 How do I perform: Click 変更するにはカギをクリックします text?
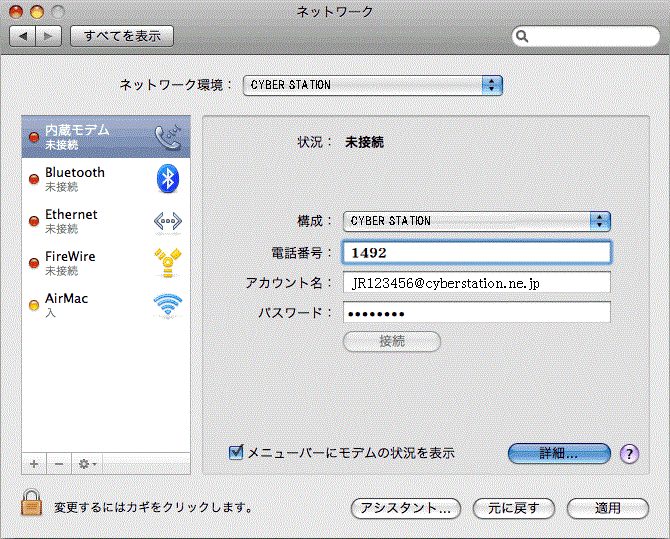[x=153, y=507]
